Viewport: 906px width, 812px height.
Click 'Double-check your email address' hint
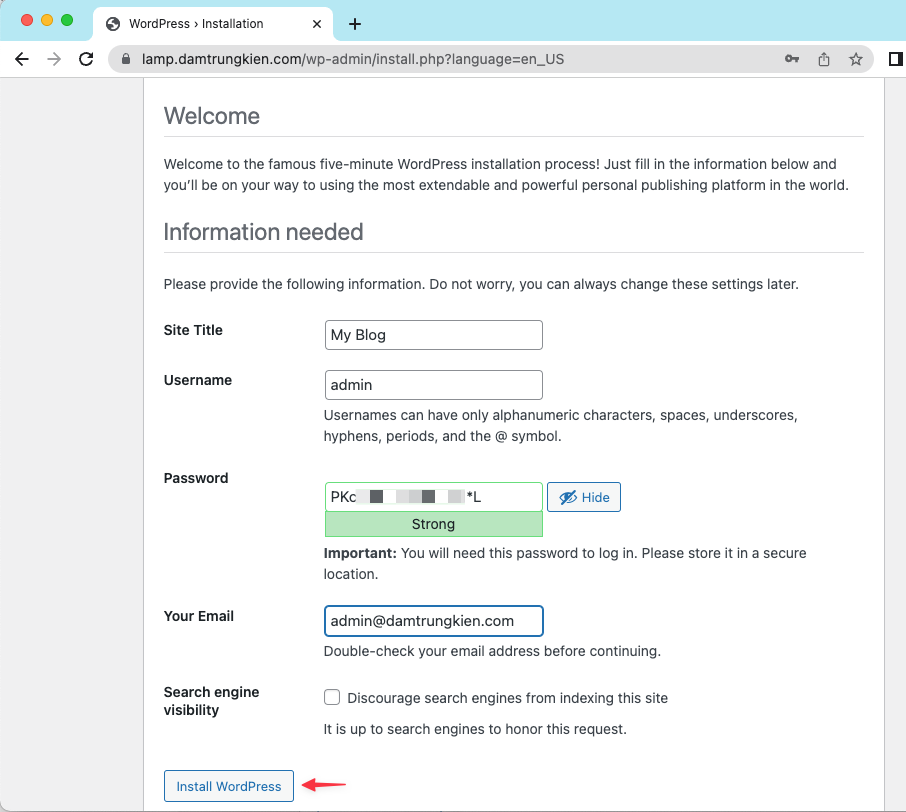tap(492, 651)
